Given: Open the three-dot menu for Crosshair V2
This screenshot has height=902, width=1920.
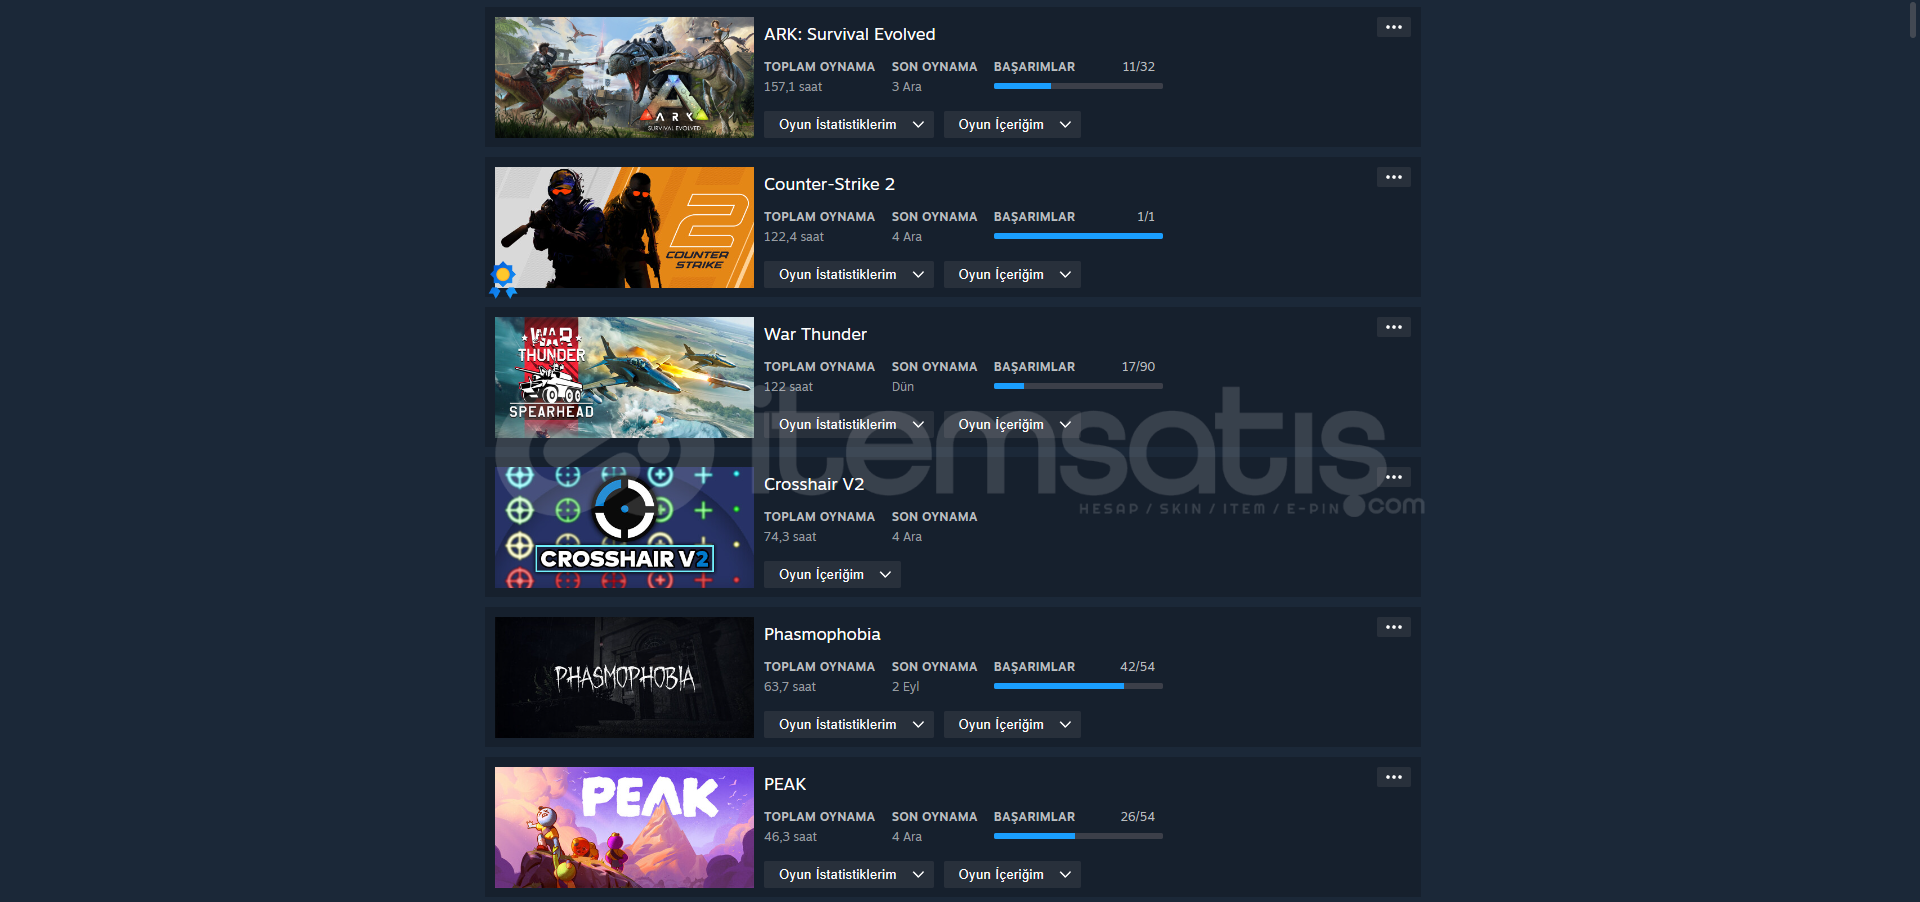Looking at the screenshot, I should [x=1393, y=477].
